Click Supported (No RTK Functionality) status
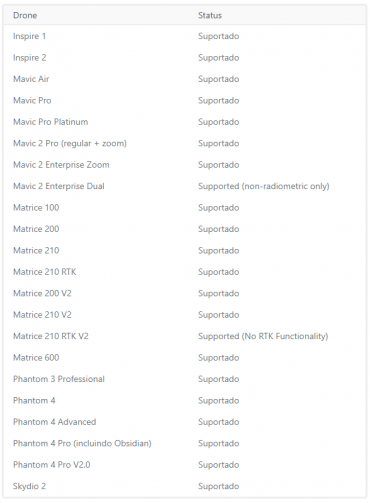 pos(263,336)
